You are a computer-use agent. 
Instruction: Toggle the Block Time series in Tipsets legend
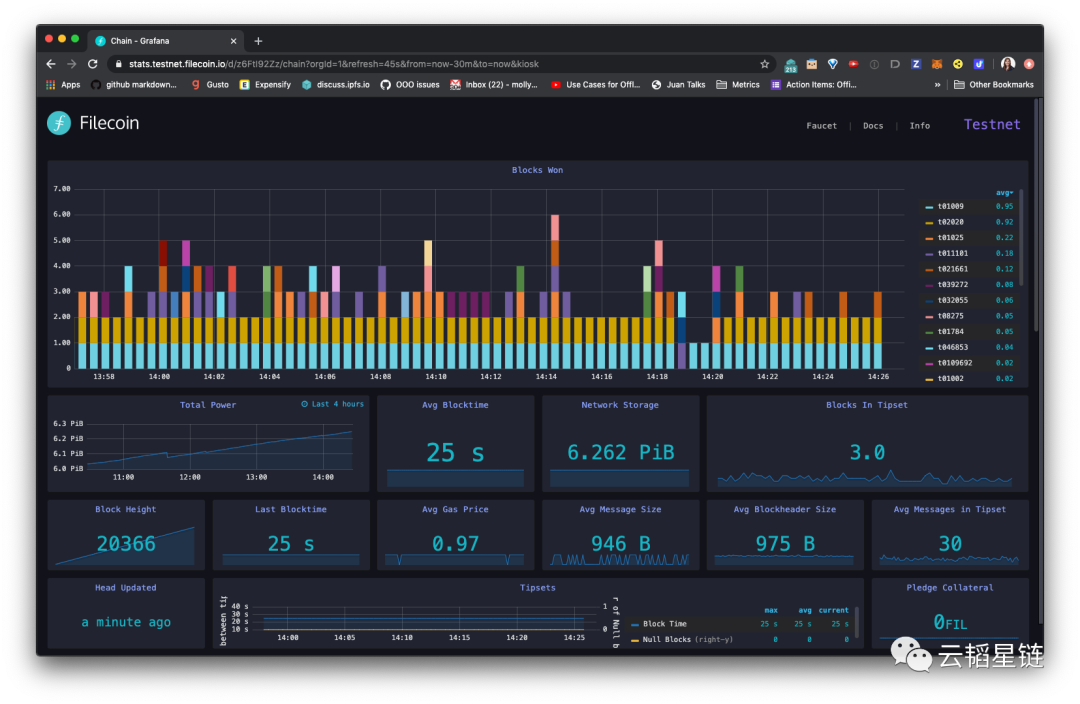coord(664,624)
